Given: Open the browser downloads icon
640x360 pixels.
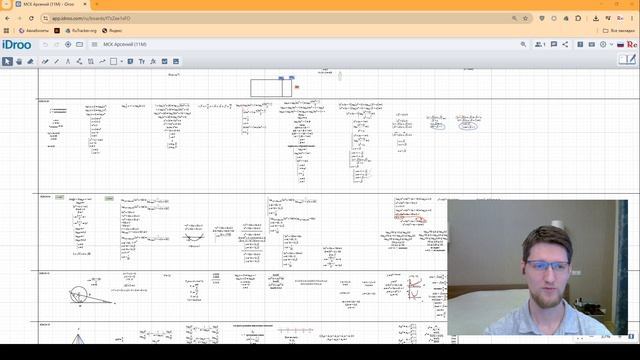Looking at the screenshot, I should click(596, 18).
